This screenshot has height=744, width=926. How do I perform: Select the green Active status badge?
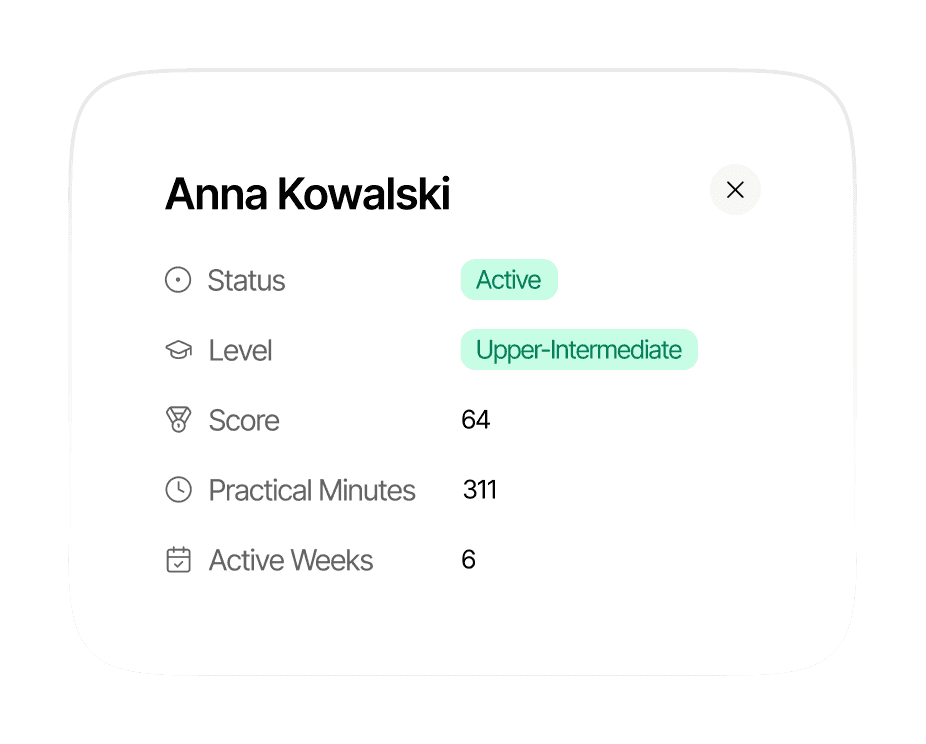[508, 279]
